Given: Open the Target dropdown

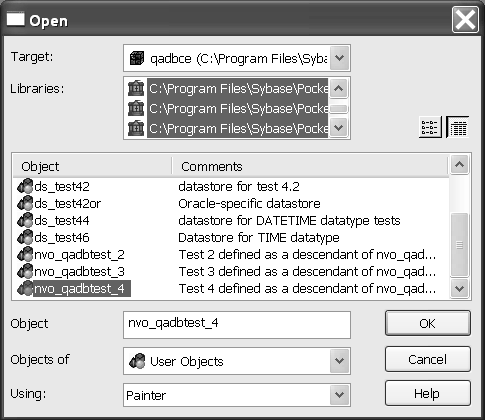Looking at the screenshot, I should pyautogui.click(x=339, y=58).
